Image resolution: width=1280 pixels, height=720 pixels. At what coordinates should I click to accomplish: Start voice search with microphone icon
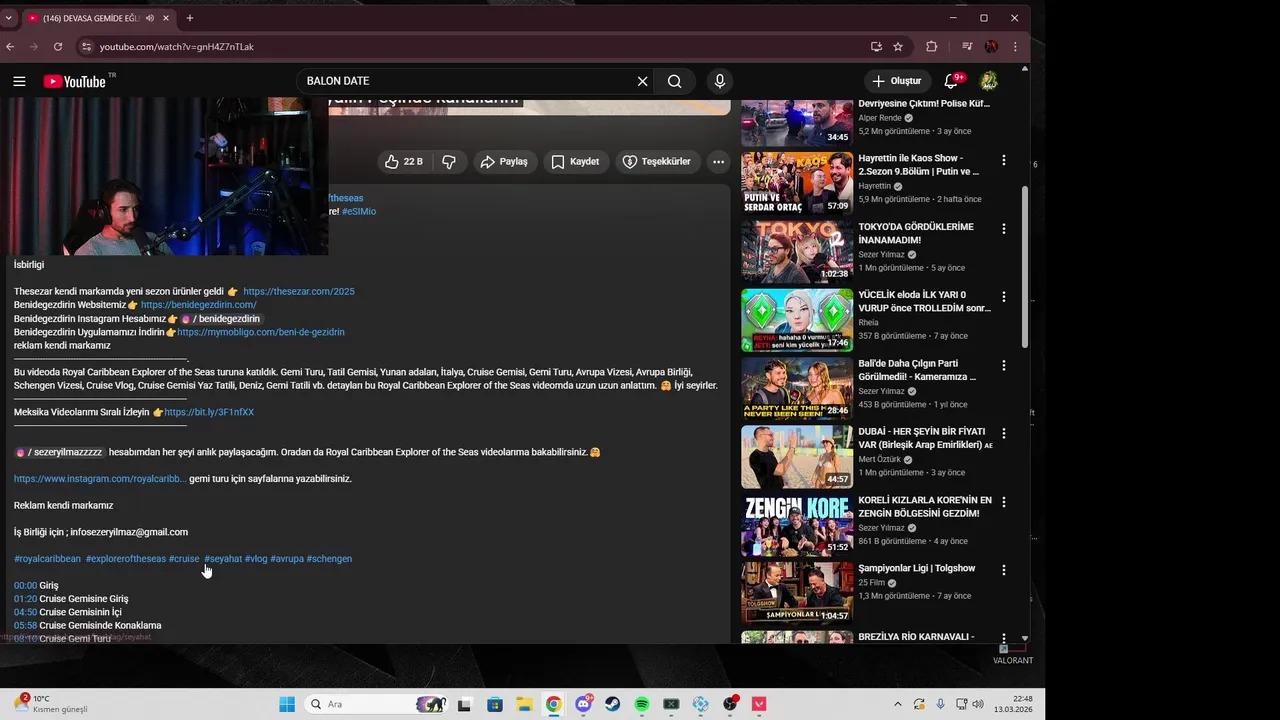click(x=719, y=81)
